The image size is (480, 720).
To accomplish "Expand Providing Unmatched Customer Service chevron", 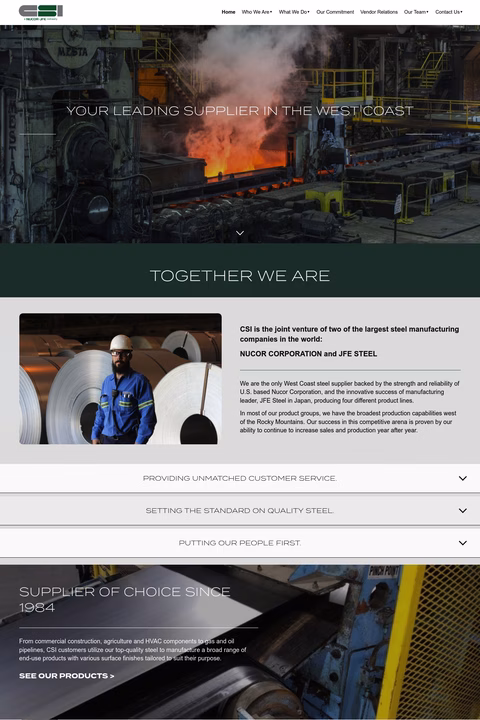I will coord(463,478).
